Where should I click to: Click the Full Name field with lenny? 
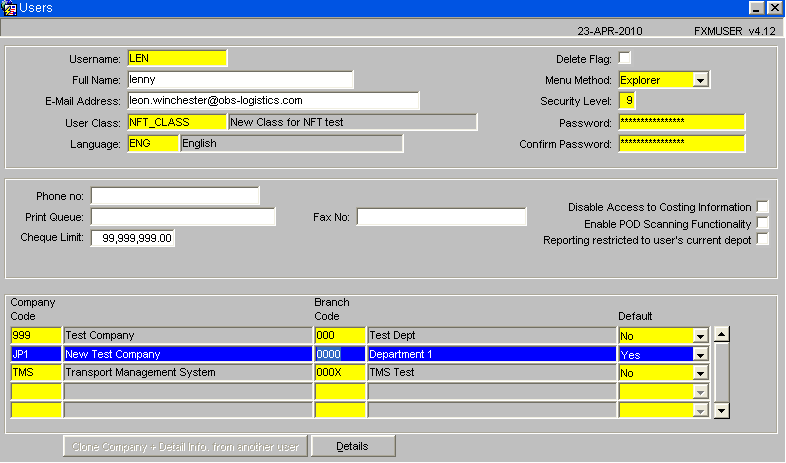241,80
